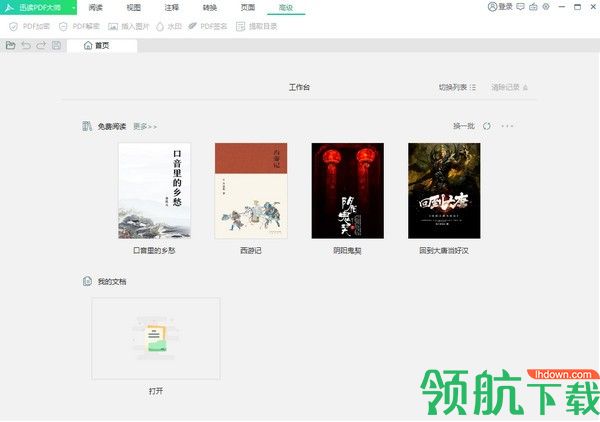Open the 口音里的乡愁 book cover
Screen dimensions: 600x422
click(x=154, y=191)
